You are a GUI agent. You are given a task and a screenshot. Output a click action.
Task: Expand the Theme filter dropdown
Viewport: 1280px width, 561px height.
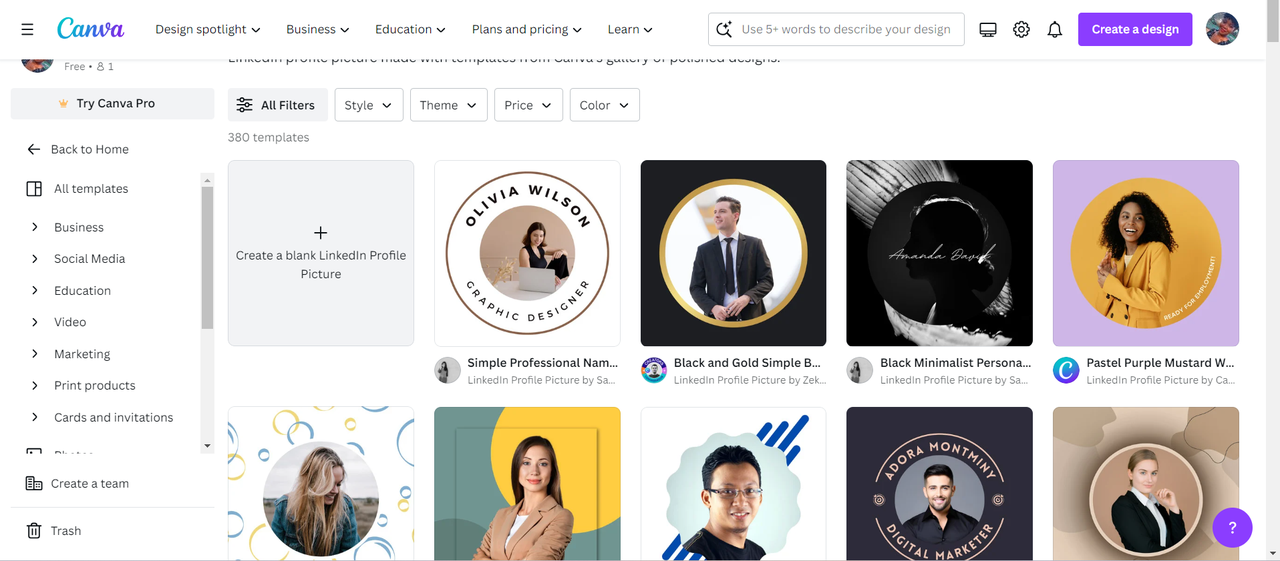(x=448, y=105)
